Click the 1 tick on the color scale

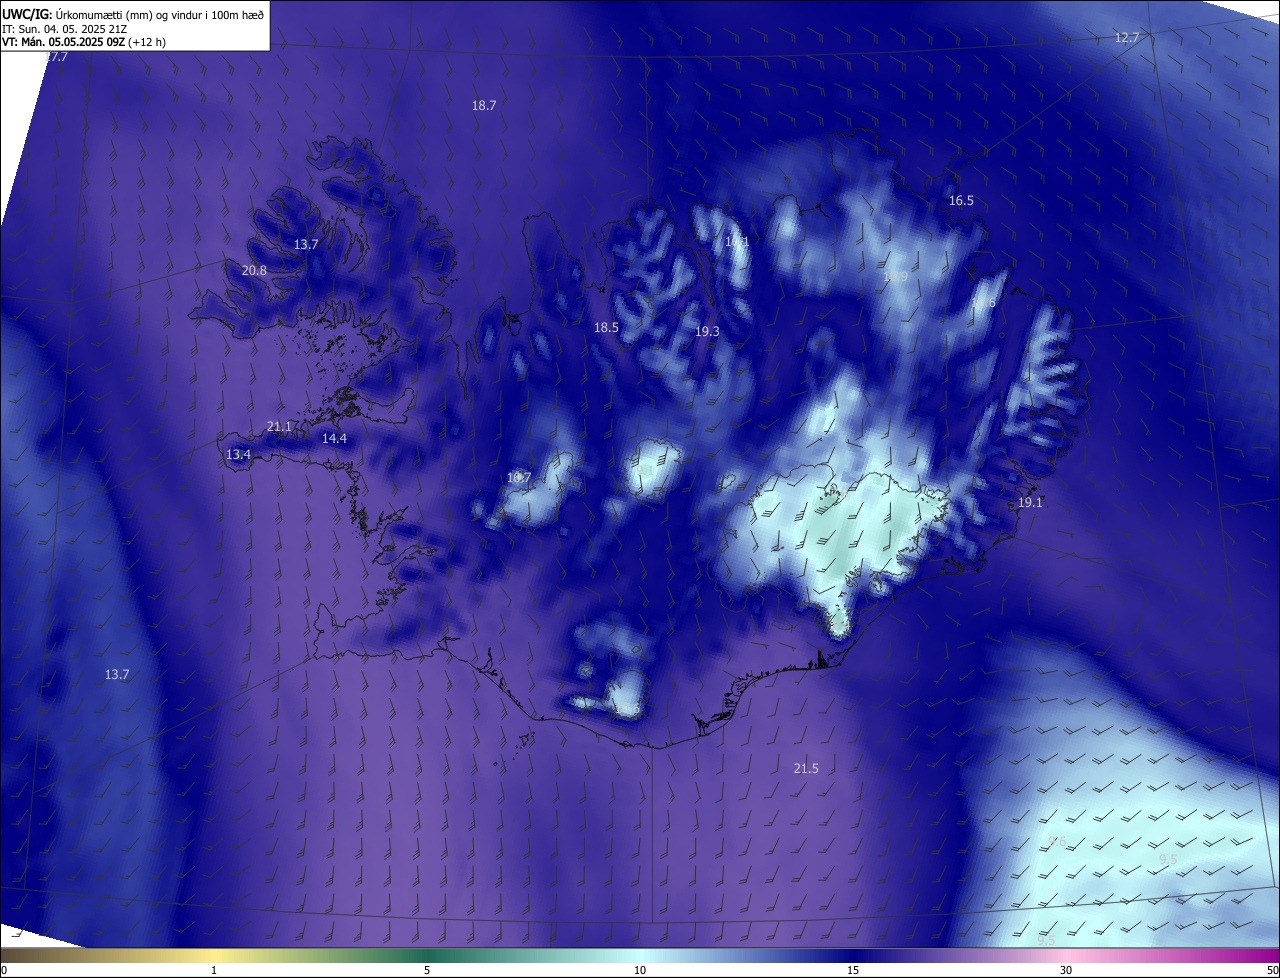pos(214,971)
